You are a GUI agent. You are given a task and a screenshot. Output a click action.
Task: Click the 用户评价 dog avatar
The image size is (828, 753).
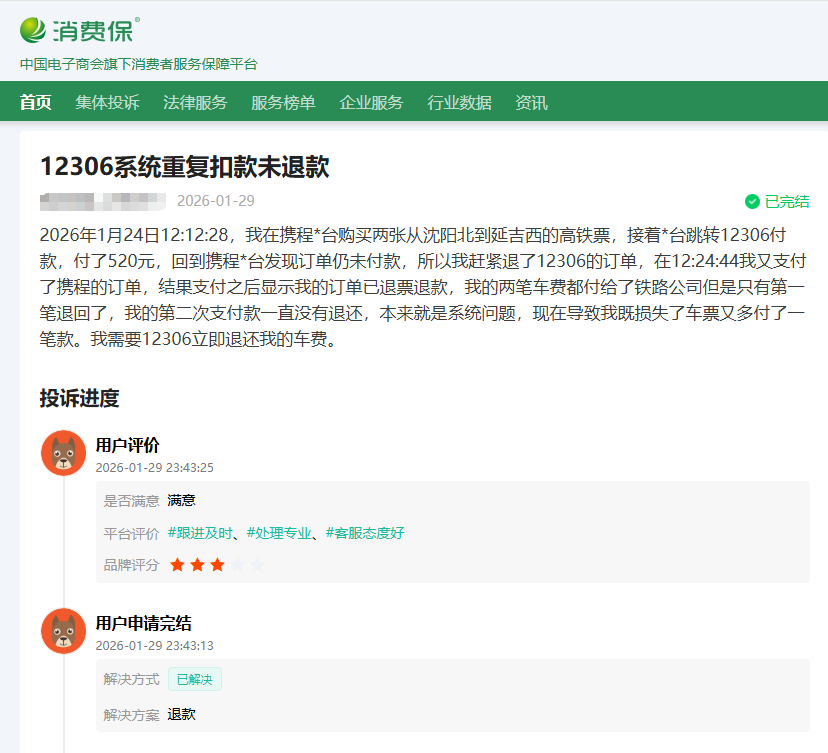pyautogui.click(x=63, y=453)
